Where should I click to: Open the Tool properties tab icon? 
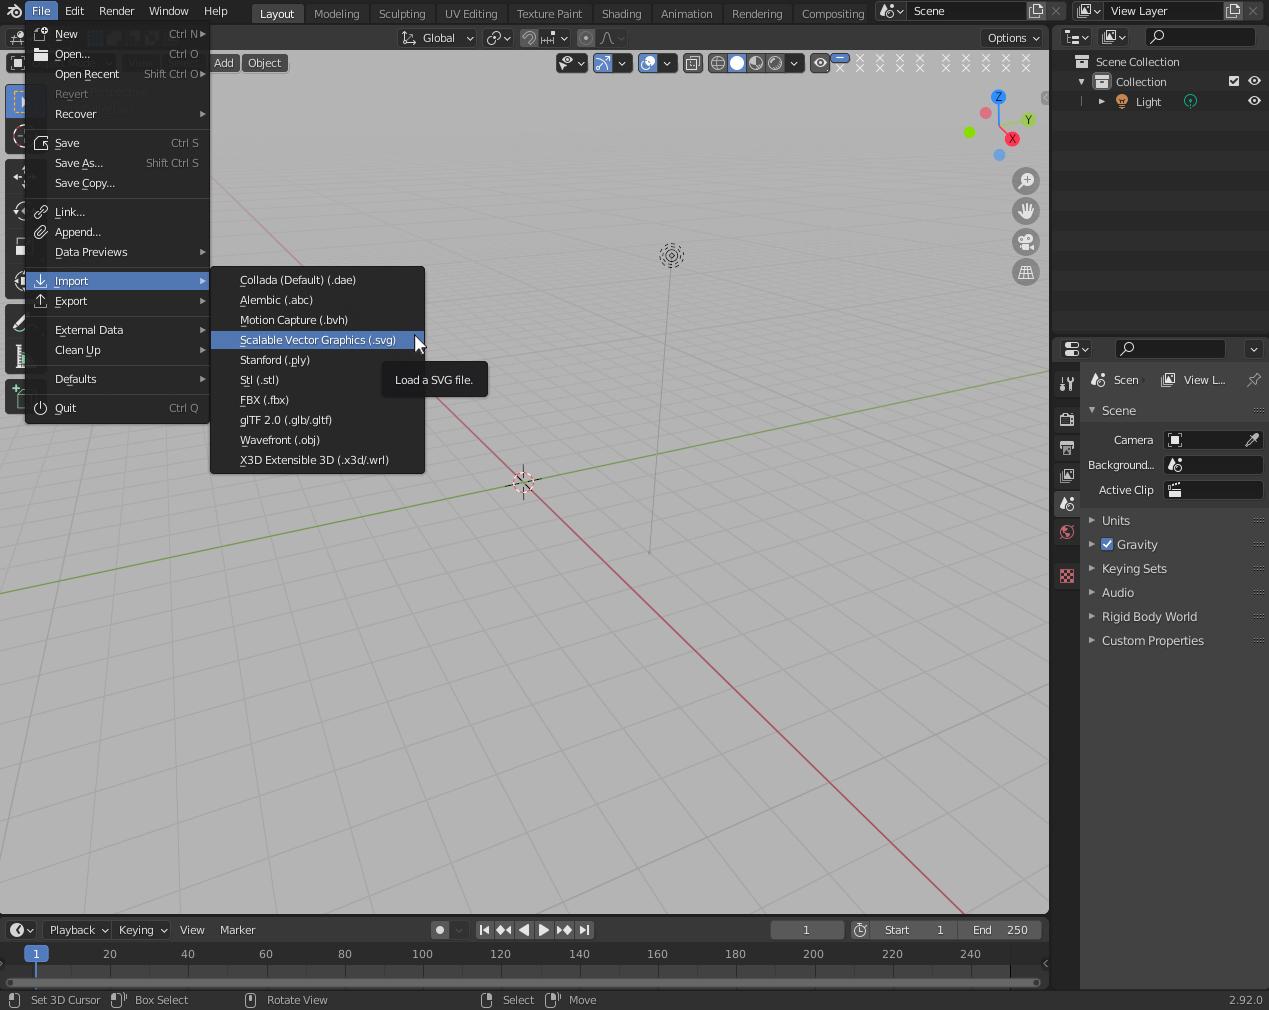pyautogui.click(x=1067, y=385)
